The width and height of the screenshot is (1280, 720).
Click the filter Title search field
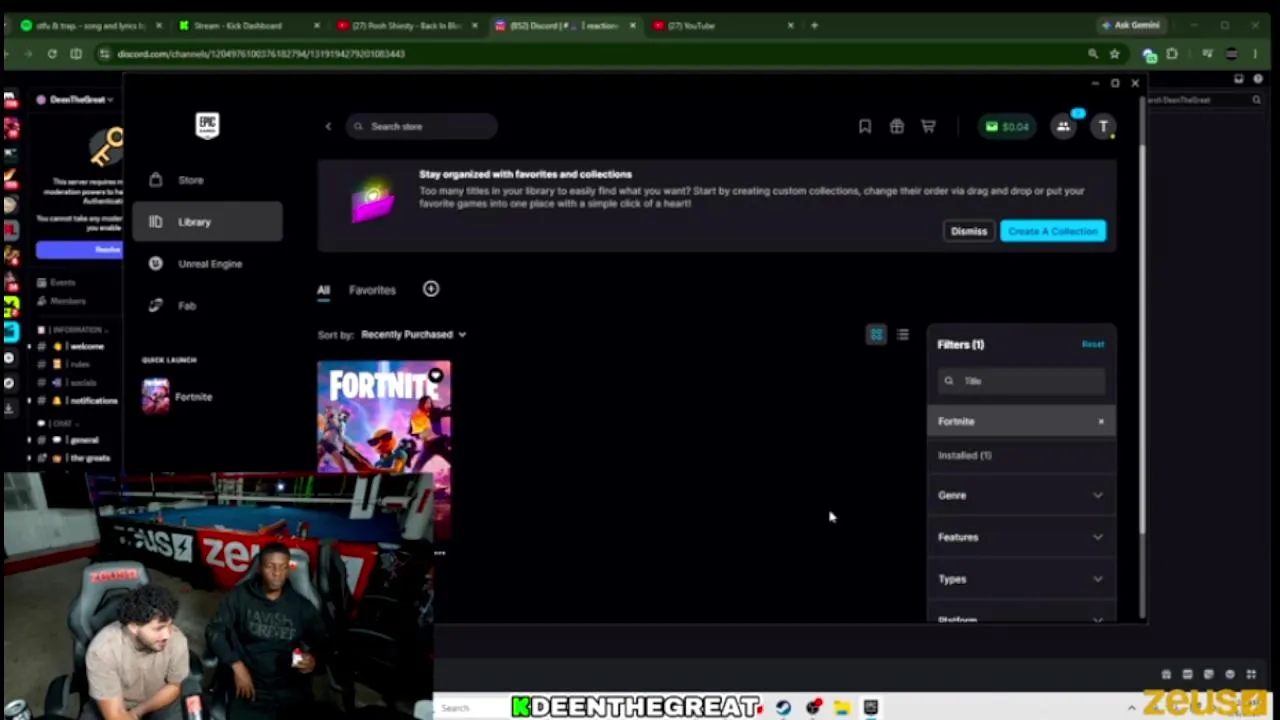point(1021,381)
